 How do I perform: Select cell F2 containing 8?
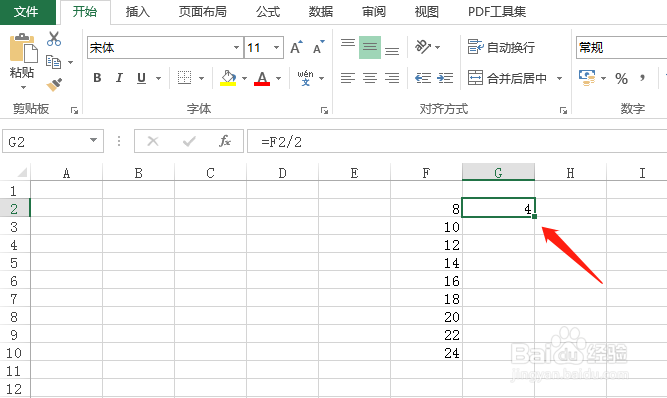pos(426,208)
